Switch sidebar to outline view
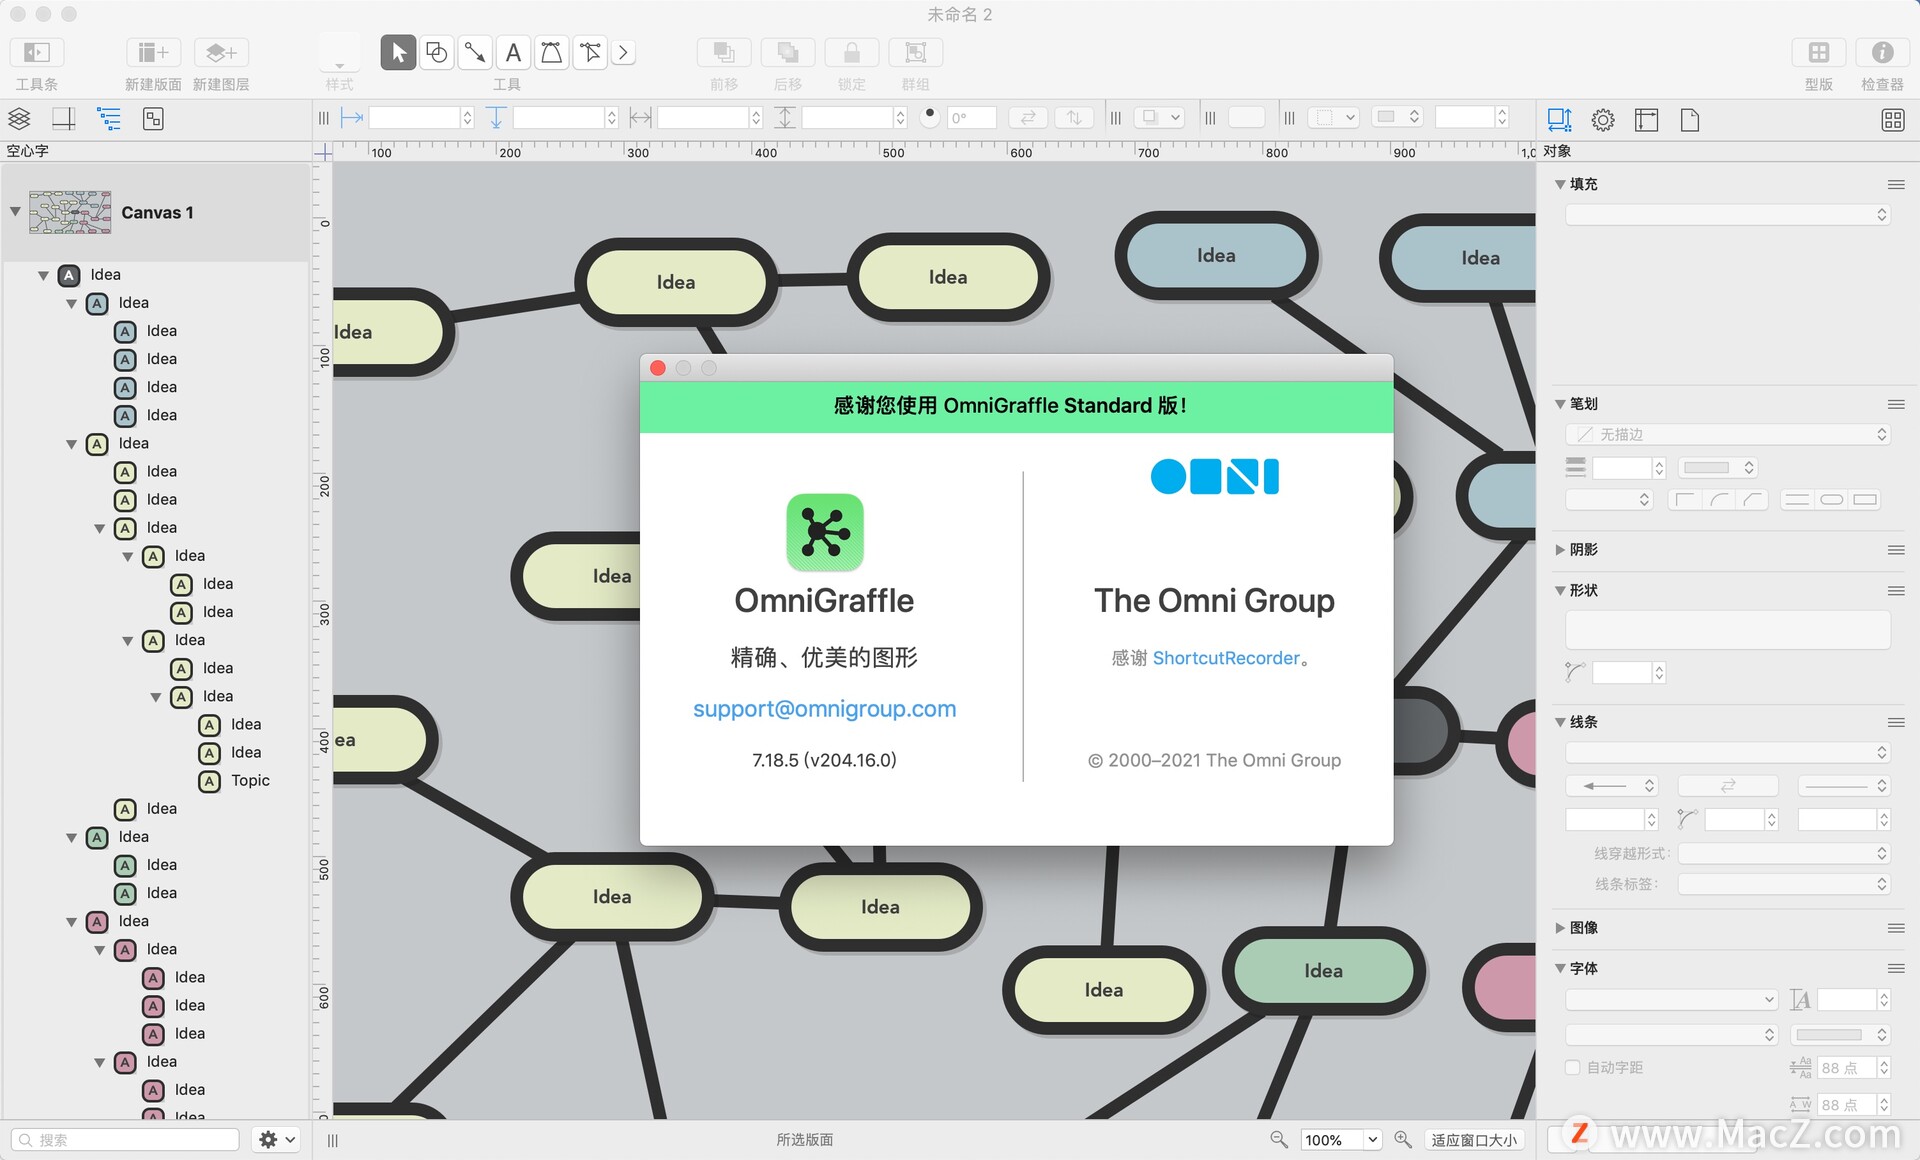 pos(109,119)
